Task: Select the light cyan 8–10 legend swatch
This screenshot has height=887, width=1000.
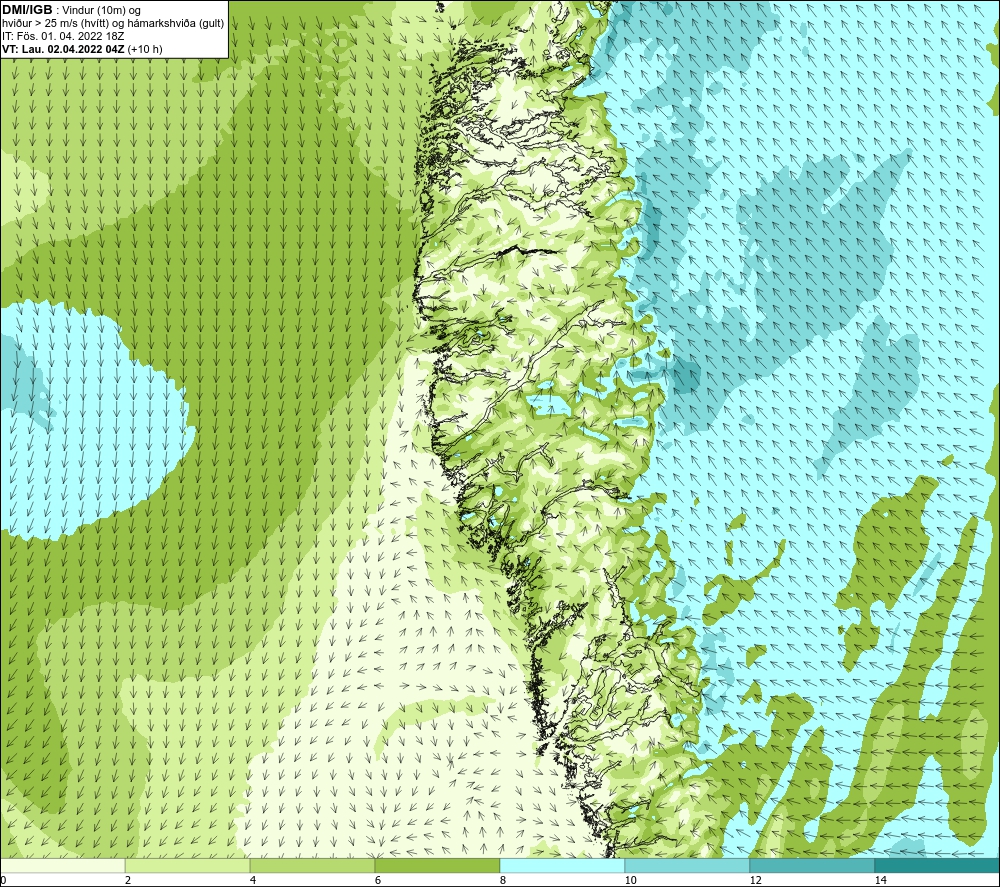Action: [562, 866]
